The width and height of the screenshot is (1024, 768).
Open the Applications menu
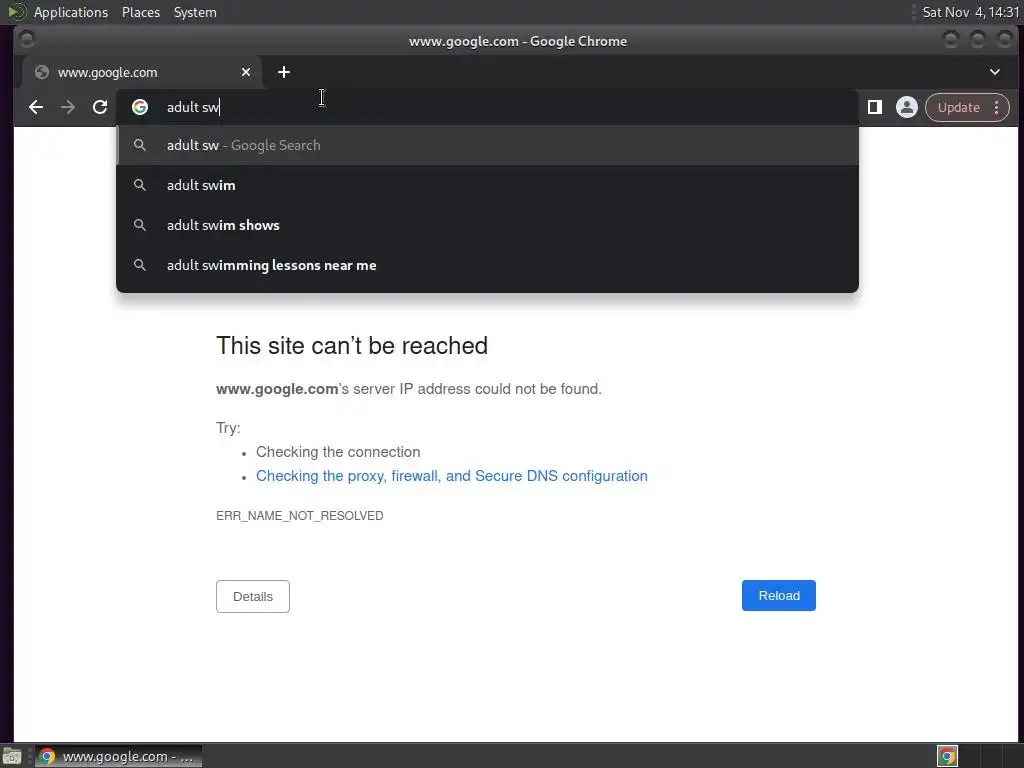pos(71,12)
